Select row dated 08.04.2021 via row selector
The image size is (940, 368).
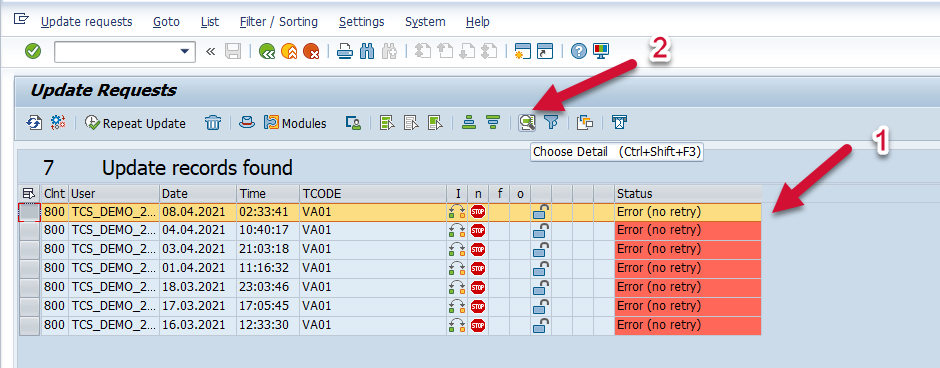click(x=29, y=212)
